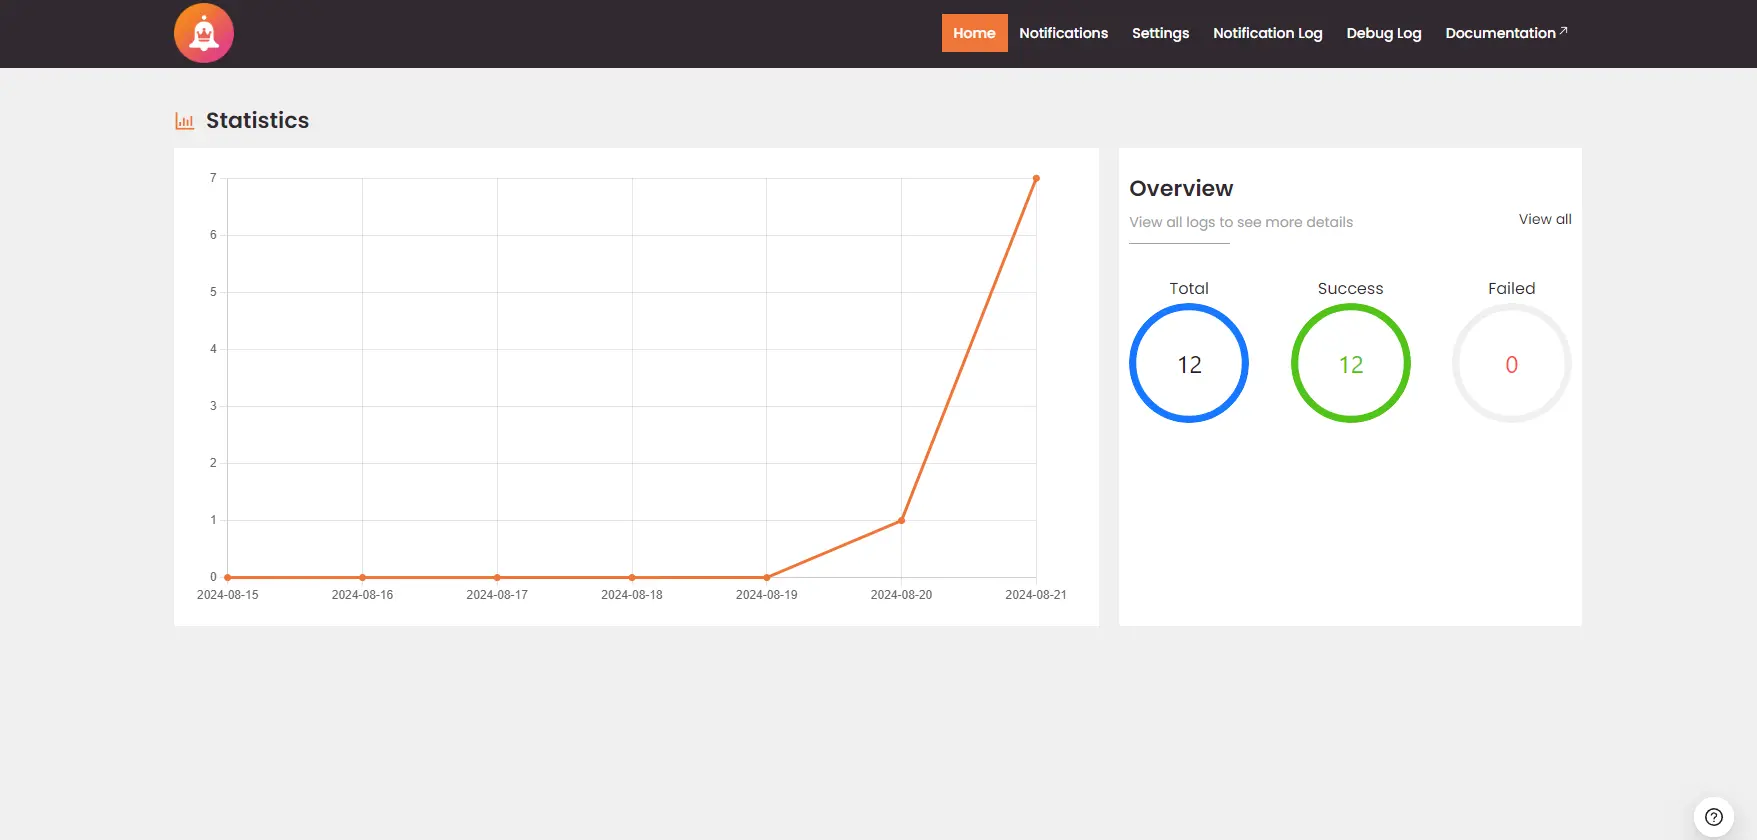The height and width of the screenshot is (840, 1757).
Task: Open the Documentation link
Action: click(x=1500, y=33)
